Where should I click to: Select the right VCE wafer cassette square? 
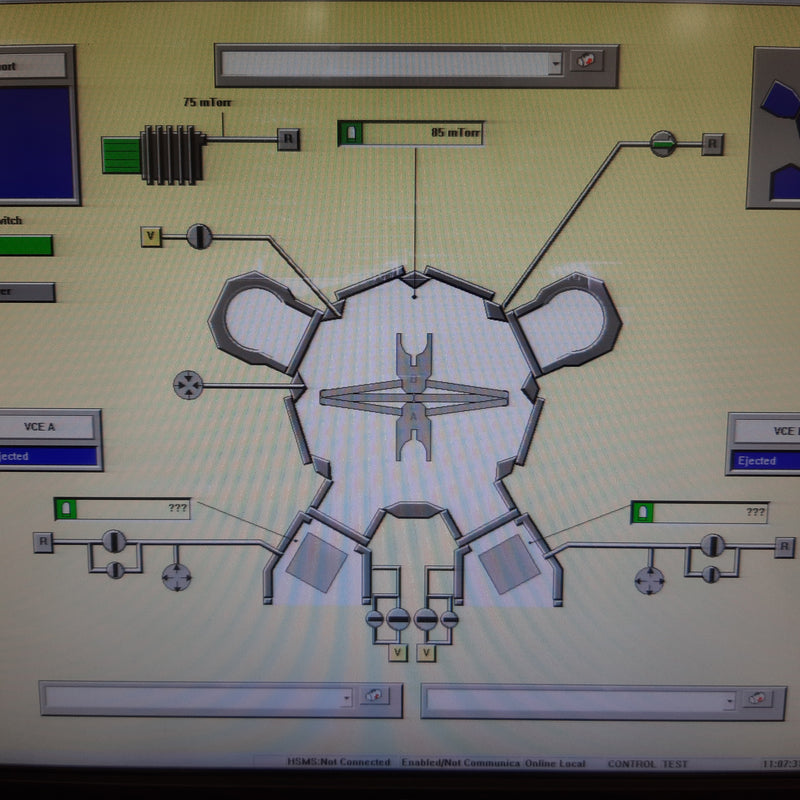point(507,563)
